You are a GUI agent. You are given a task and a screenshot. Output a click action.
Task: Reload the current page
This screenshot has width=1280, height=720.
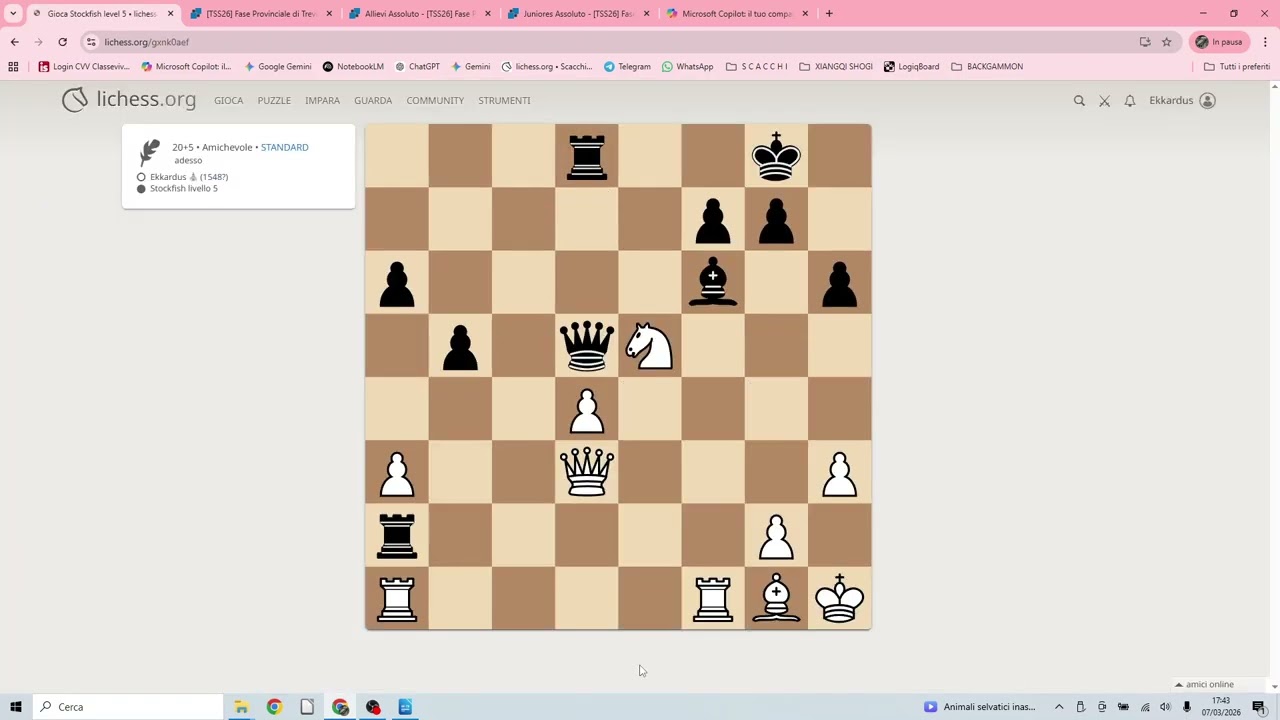tap(62, 42)
